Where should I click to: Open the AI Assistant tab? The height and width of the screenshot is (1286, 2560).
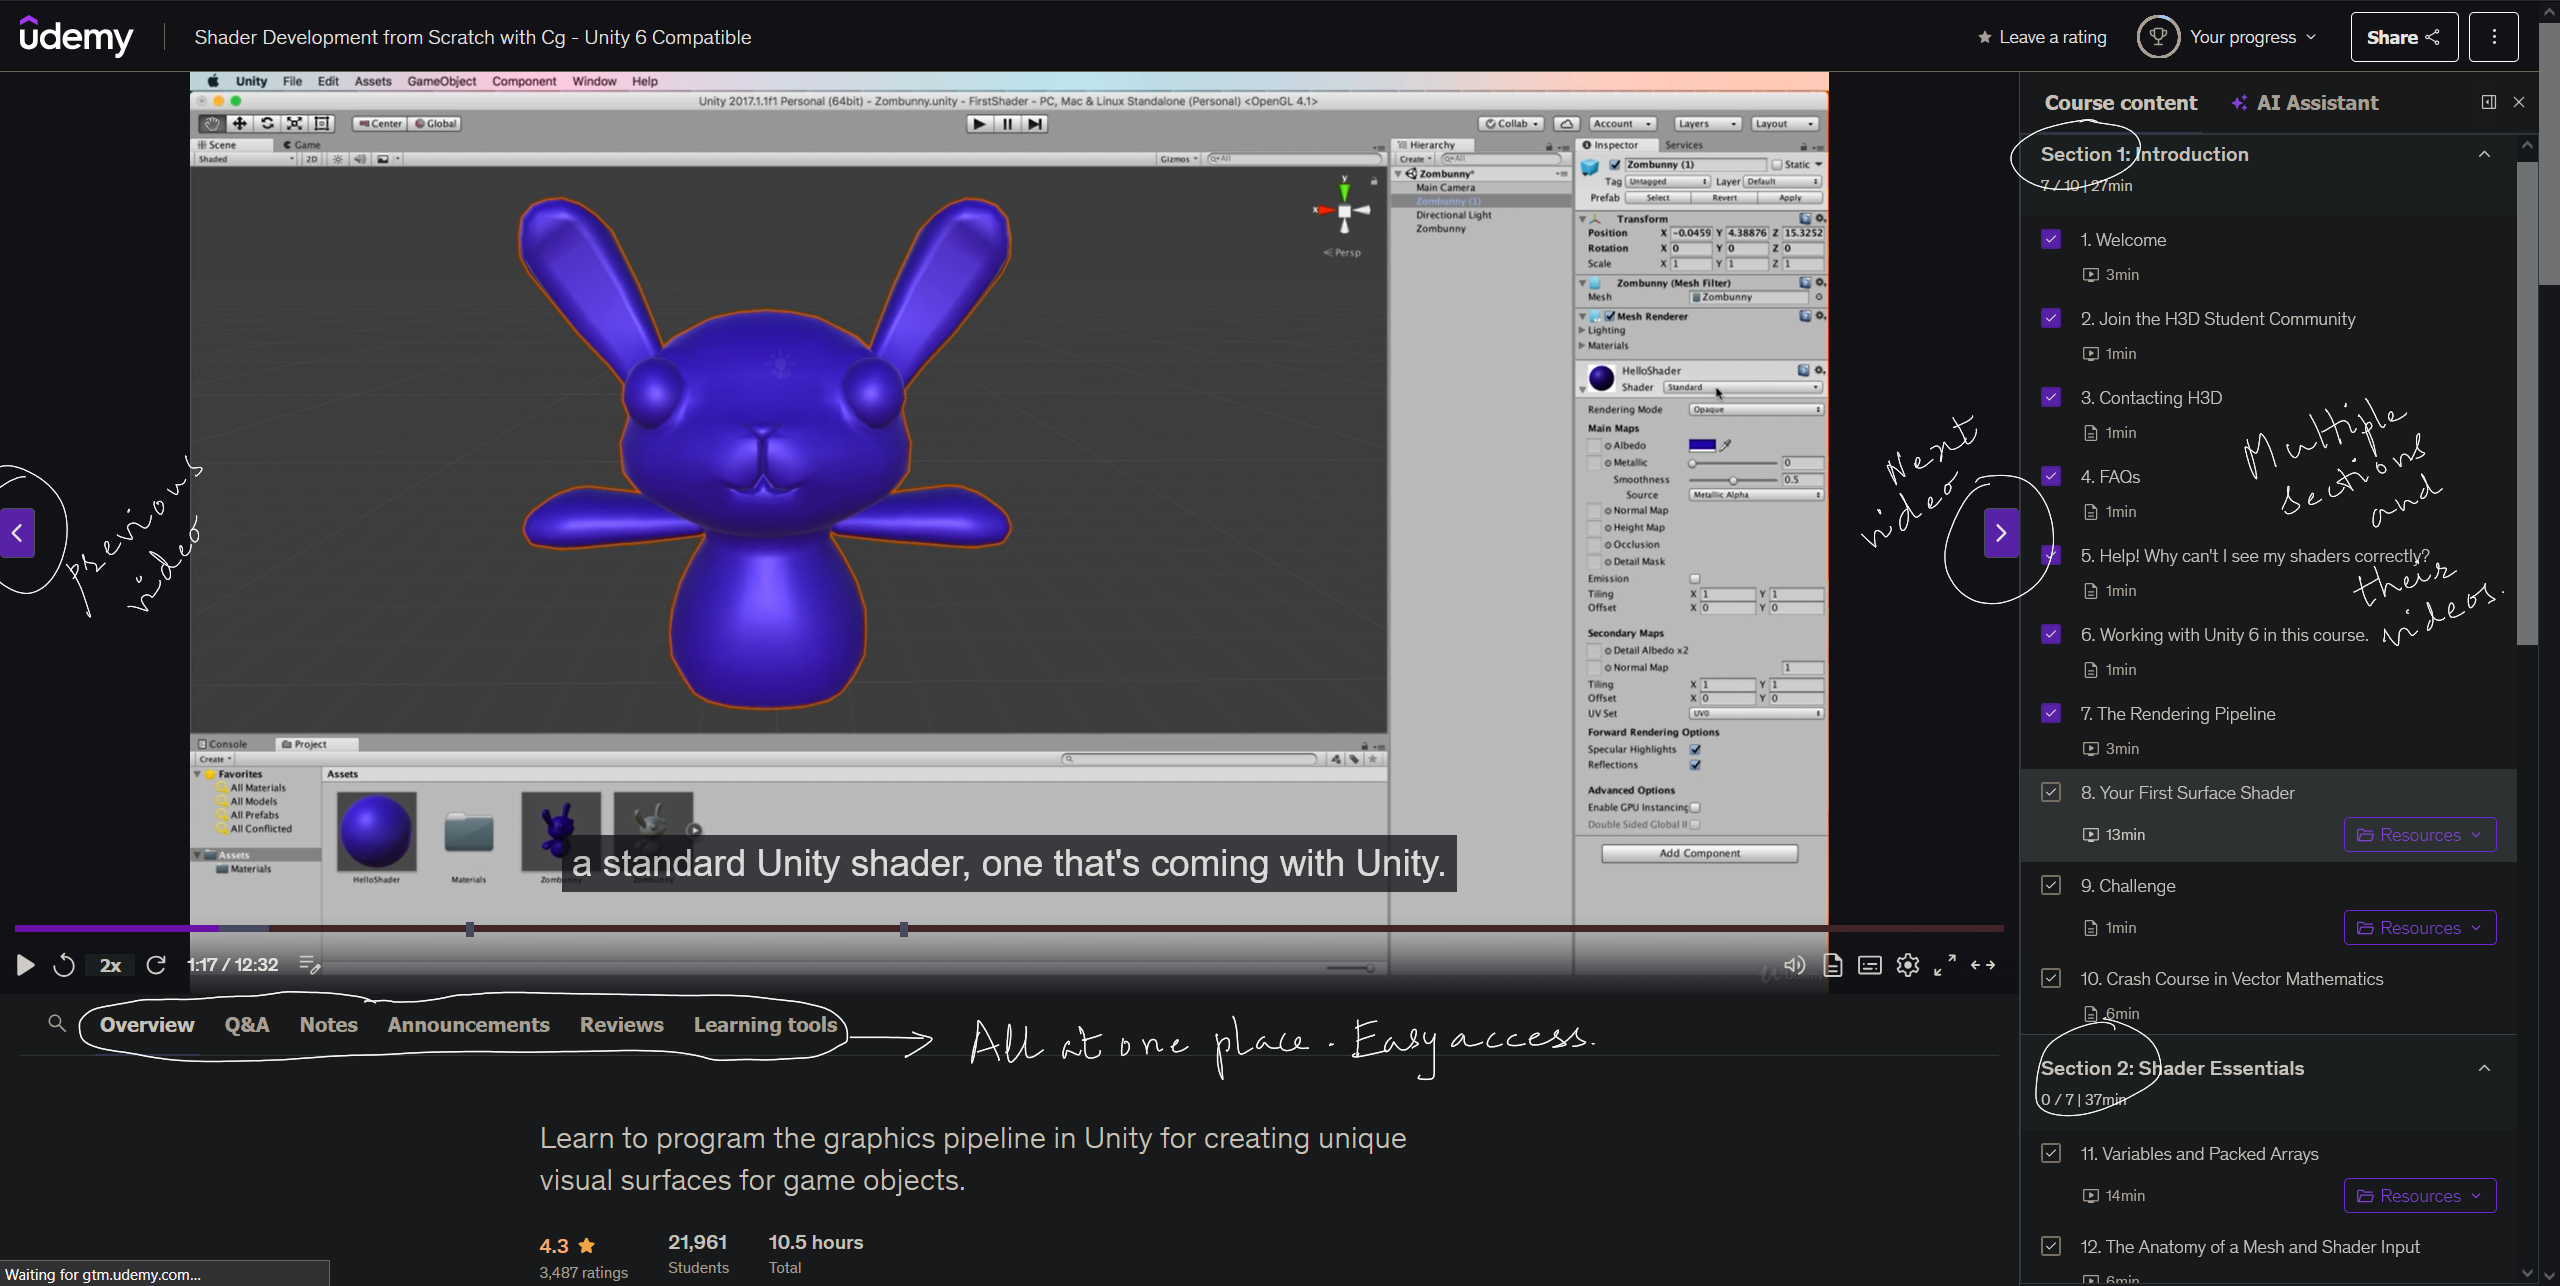pyautogui.click(x=2305, y=103)
